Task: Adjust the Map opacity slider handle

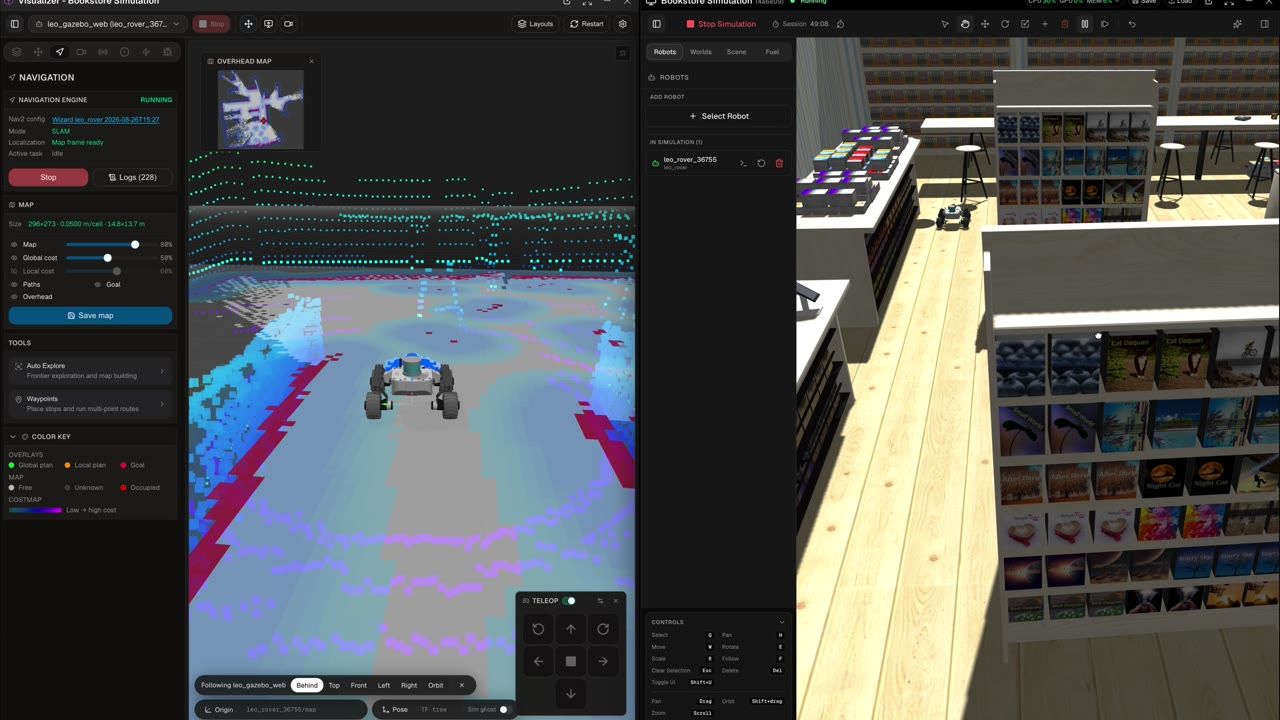Action: click(x=135, y=244)
